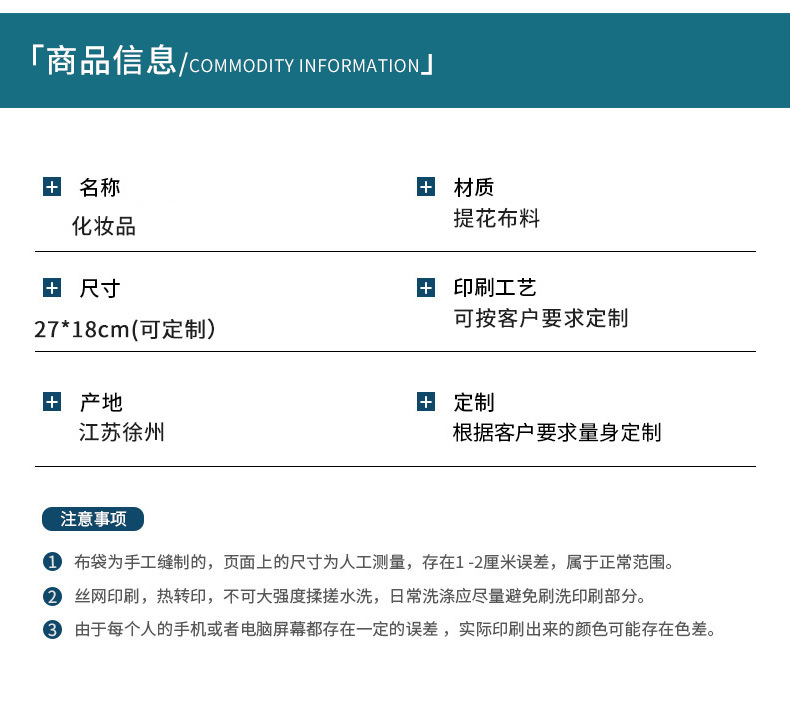The height and width of the screenshot is (720, 790).
Task: Click the numbered circle 2 icon
Action: pyautogui.click(x=52, y=597)
